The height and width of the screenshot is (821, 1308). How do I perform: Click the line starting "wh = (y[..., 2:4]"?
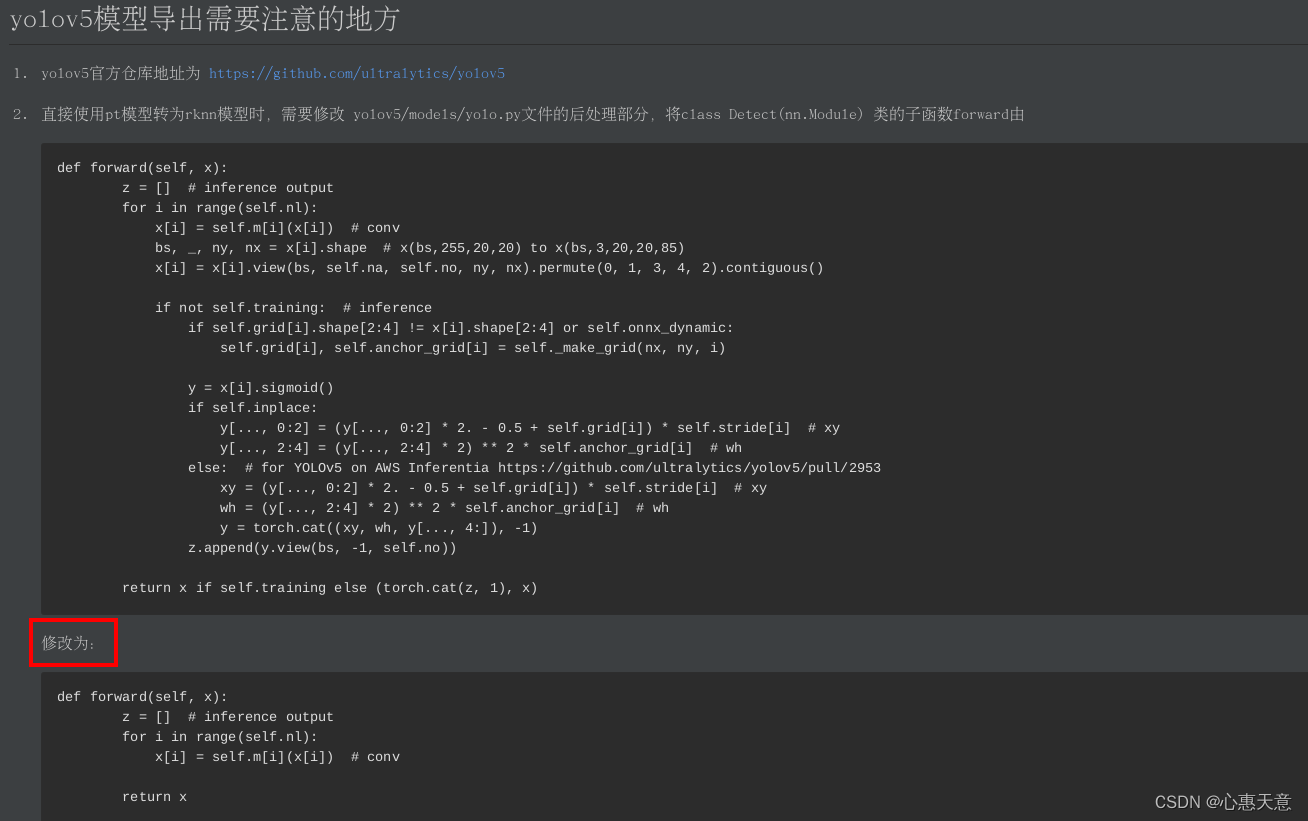pyautogui.click(x=444, y=508)
